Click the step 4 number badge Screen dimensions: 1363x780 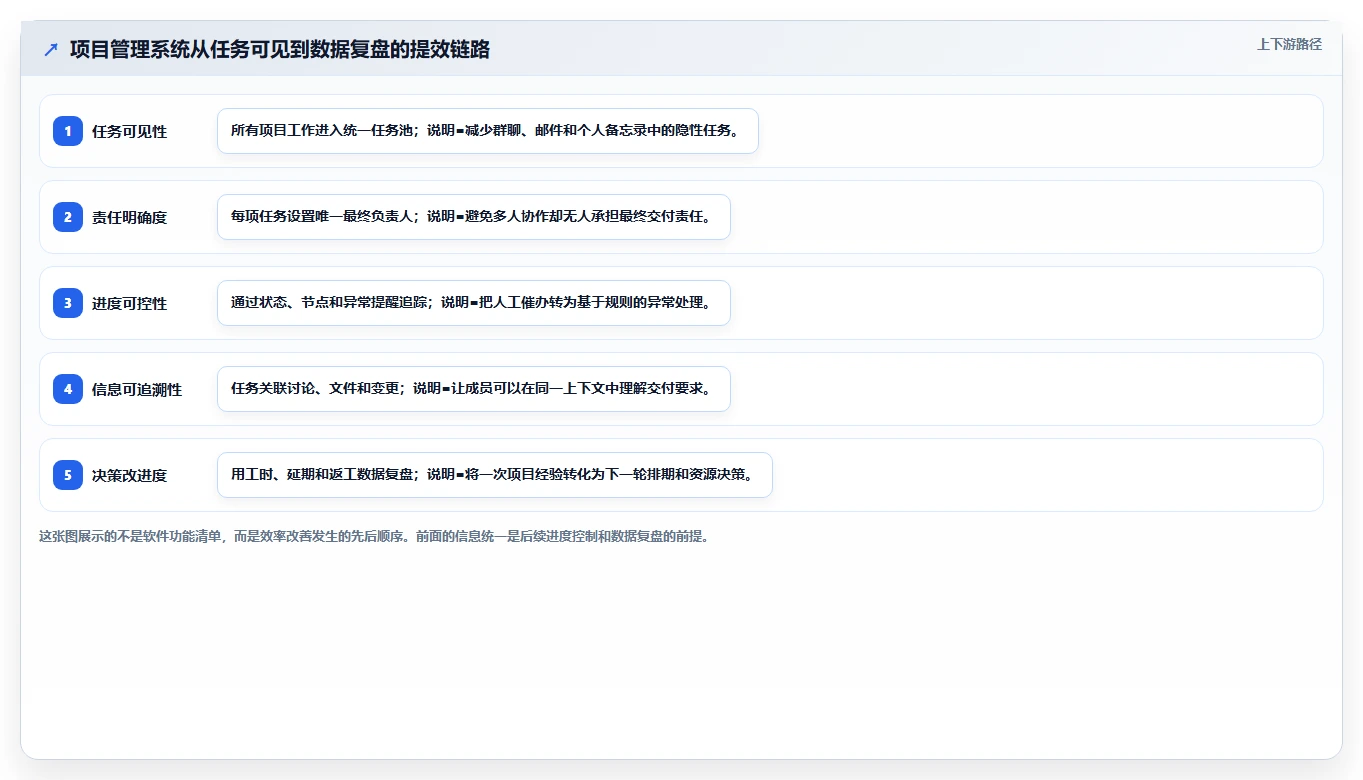click(68, 389)
